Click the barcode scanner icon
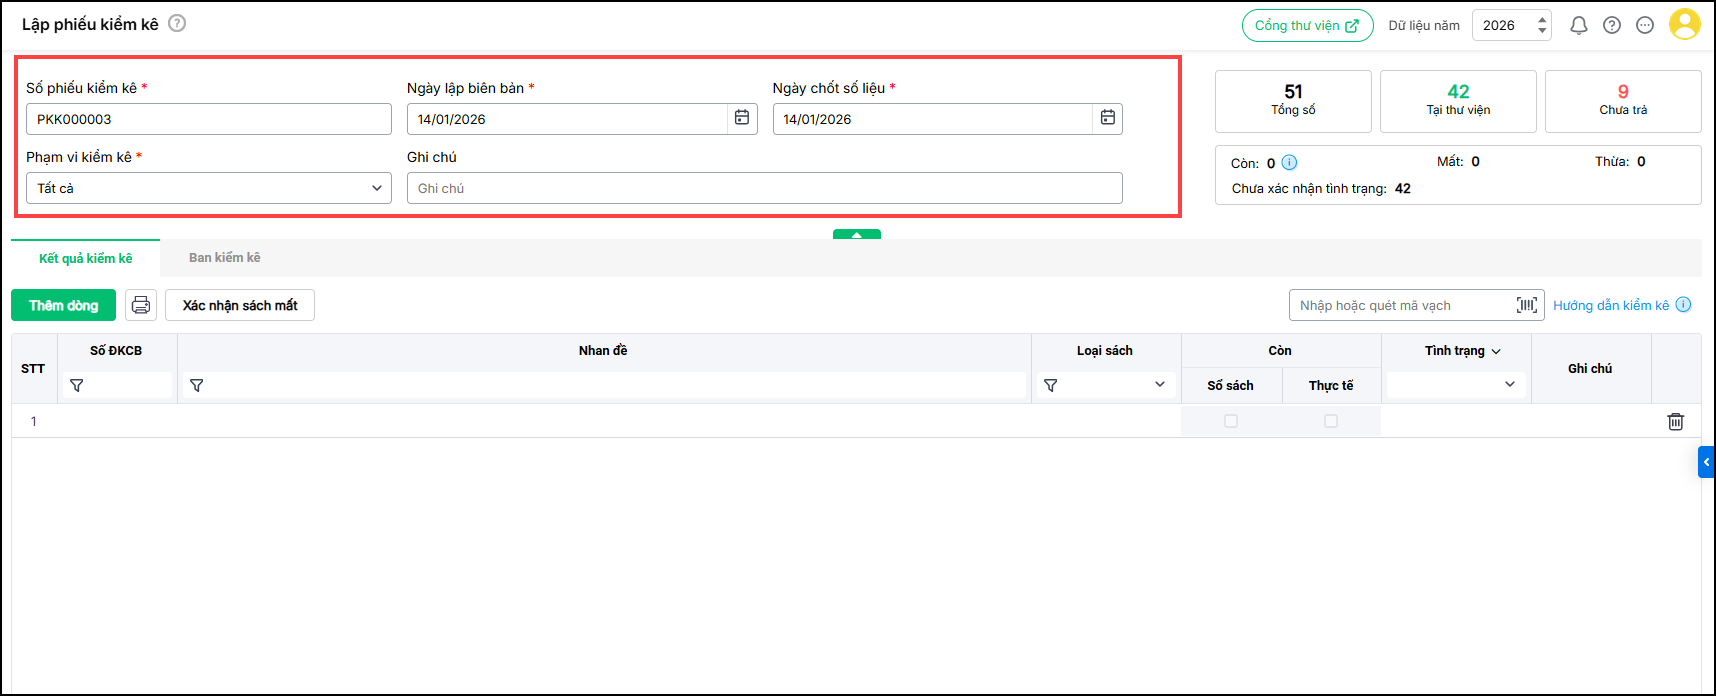1716x696 pixels. (1526, 305)
